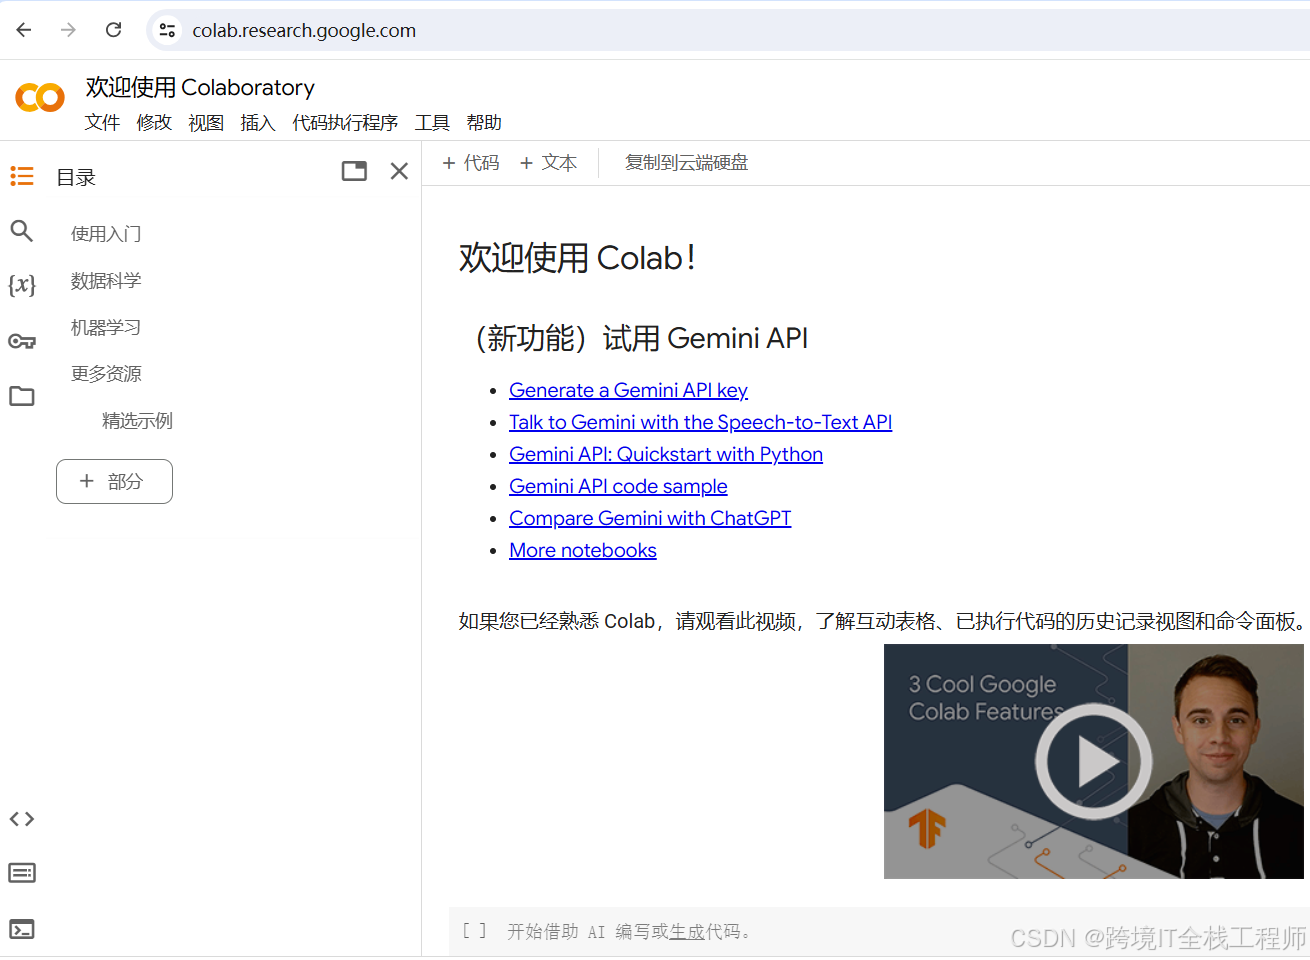Play the 3 Cool Google Colab Features video
Viewport: 1310px width, 960px height.
coord(1094,762)
